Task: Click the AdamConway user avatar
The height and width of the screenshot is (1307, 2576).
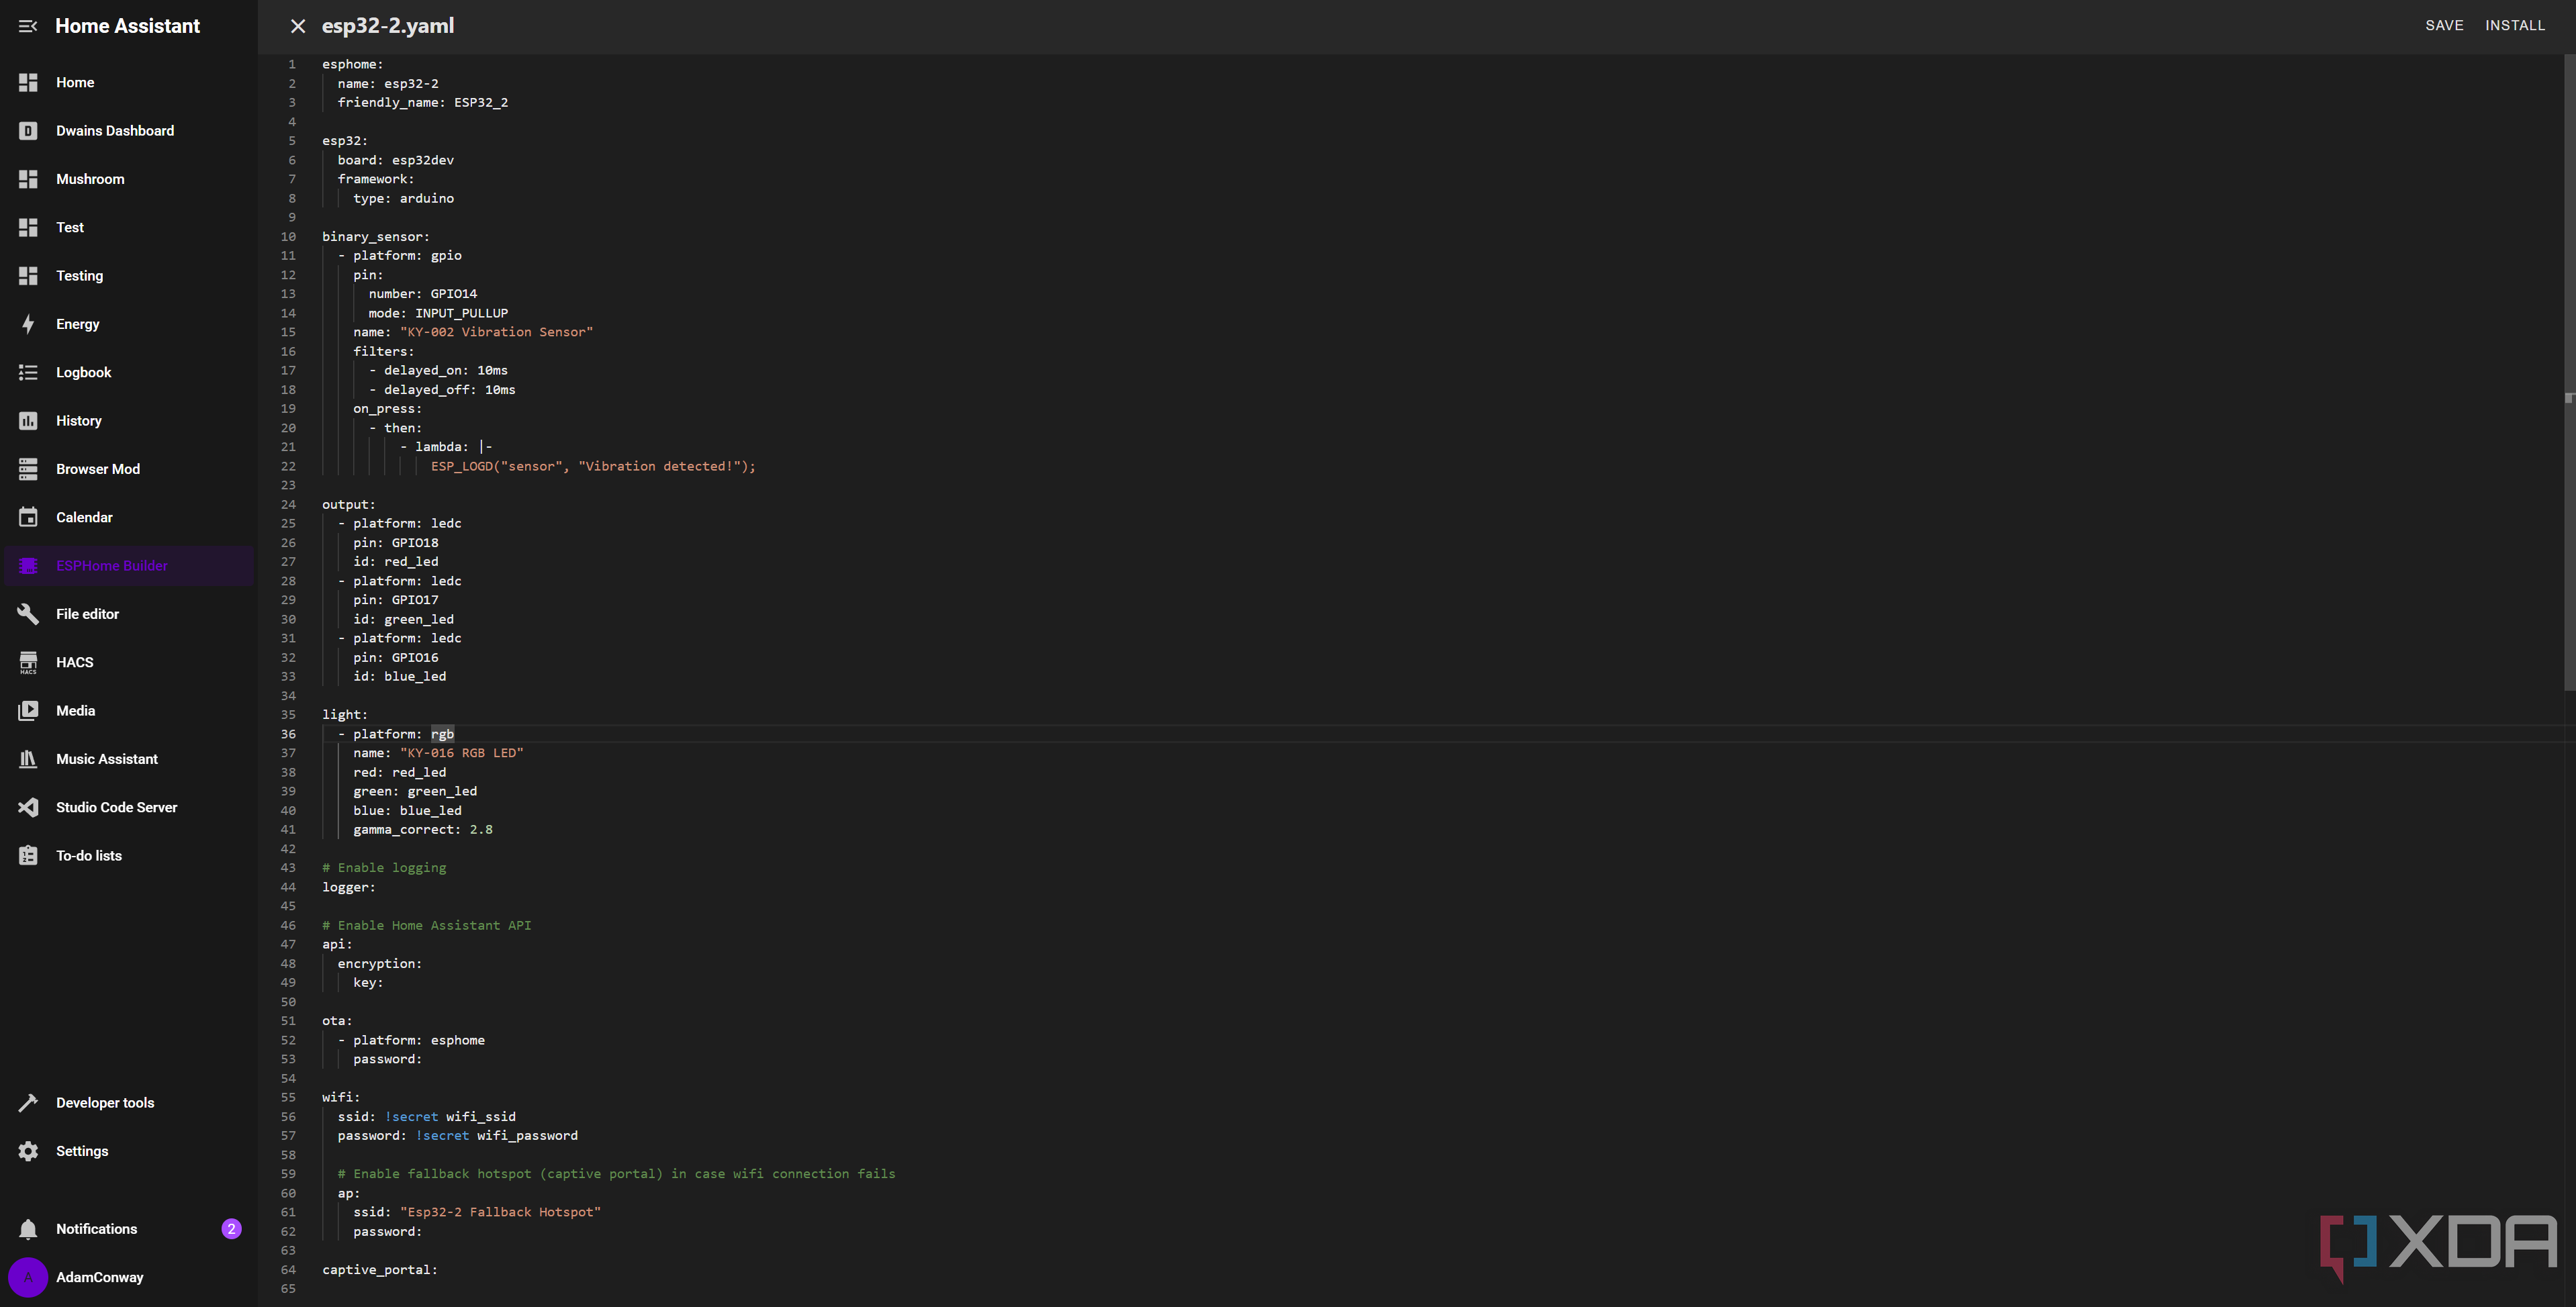Action: pos(28,1277)
